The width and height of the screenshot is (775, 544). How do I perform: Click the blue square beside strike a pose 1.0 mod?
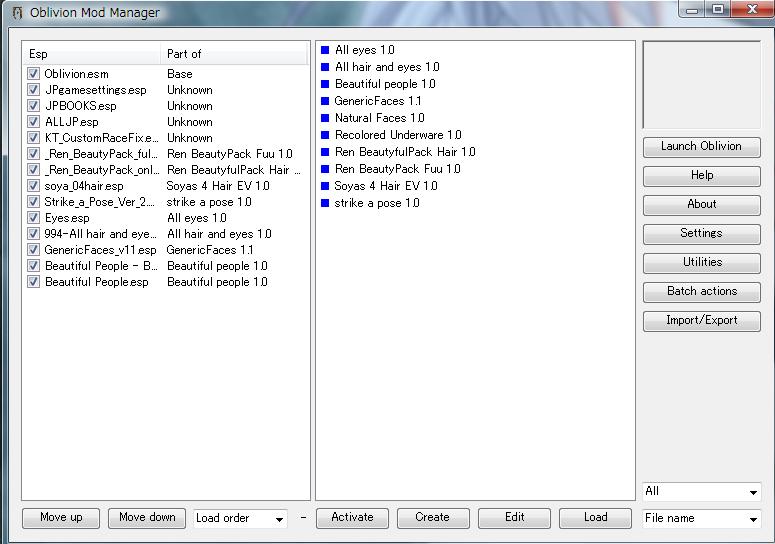[x=325, y=203]
